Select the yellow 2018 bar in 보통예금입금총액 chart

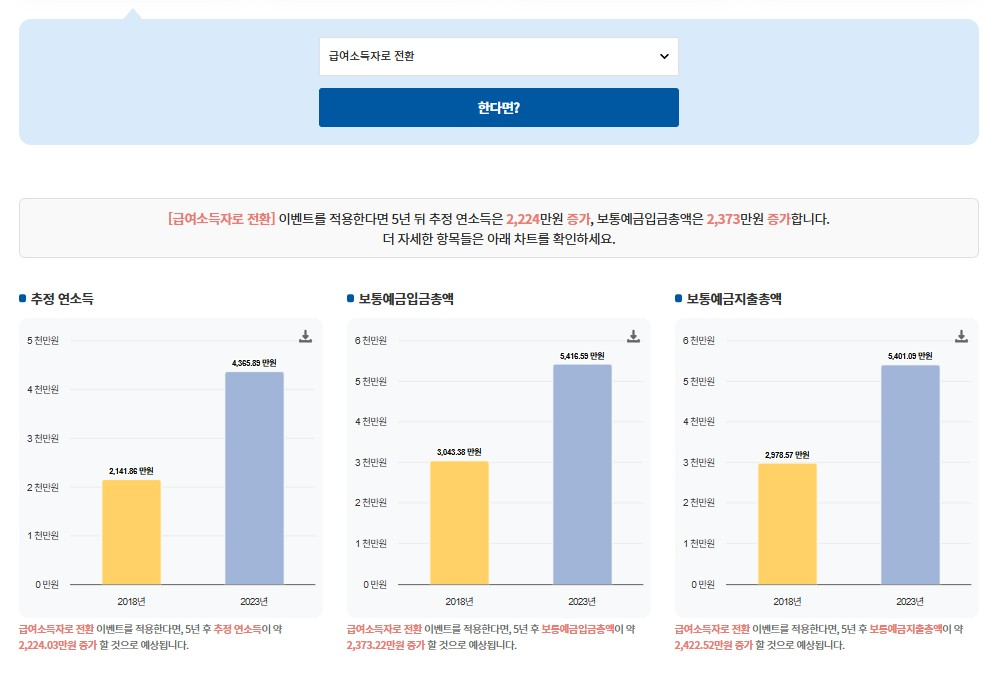point(459,522)
